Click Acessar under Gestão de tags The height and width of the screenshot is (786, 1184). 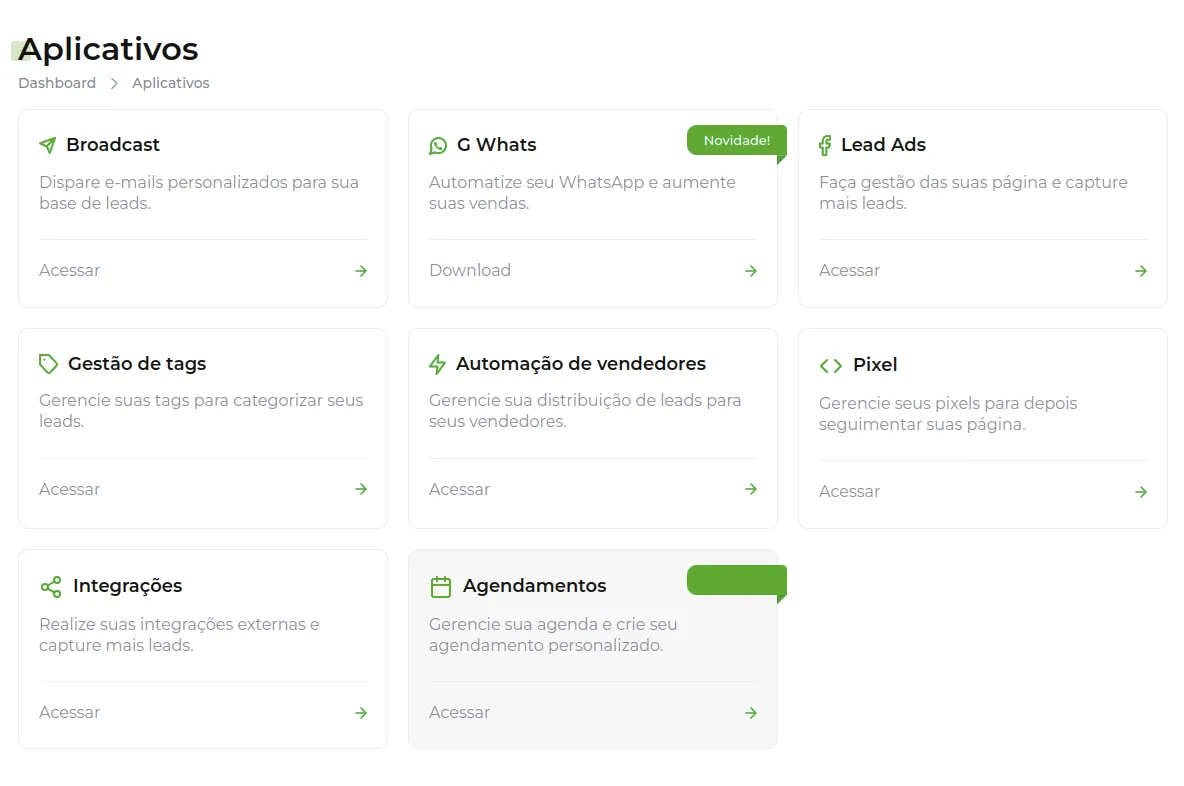pyautogui.click(x=69, y=489)
